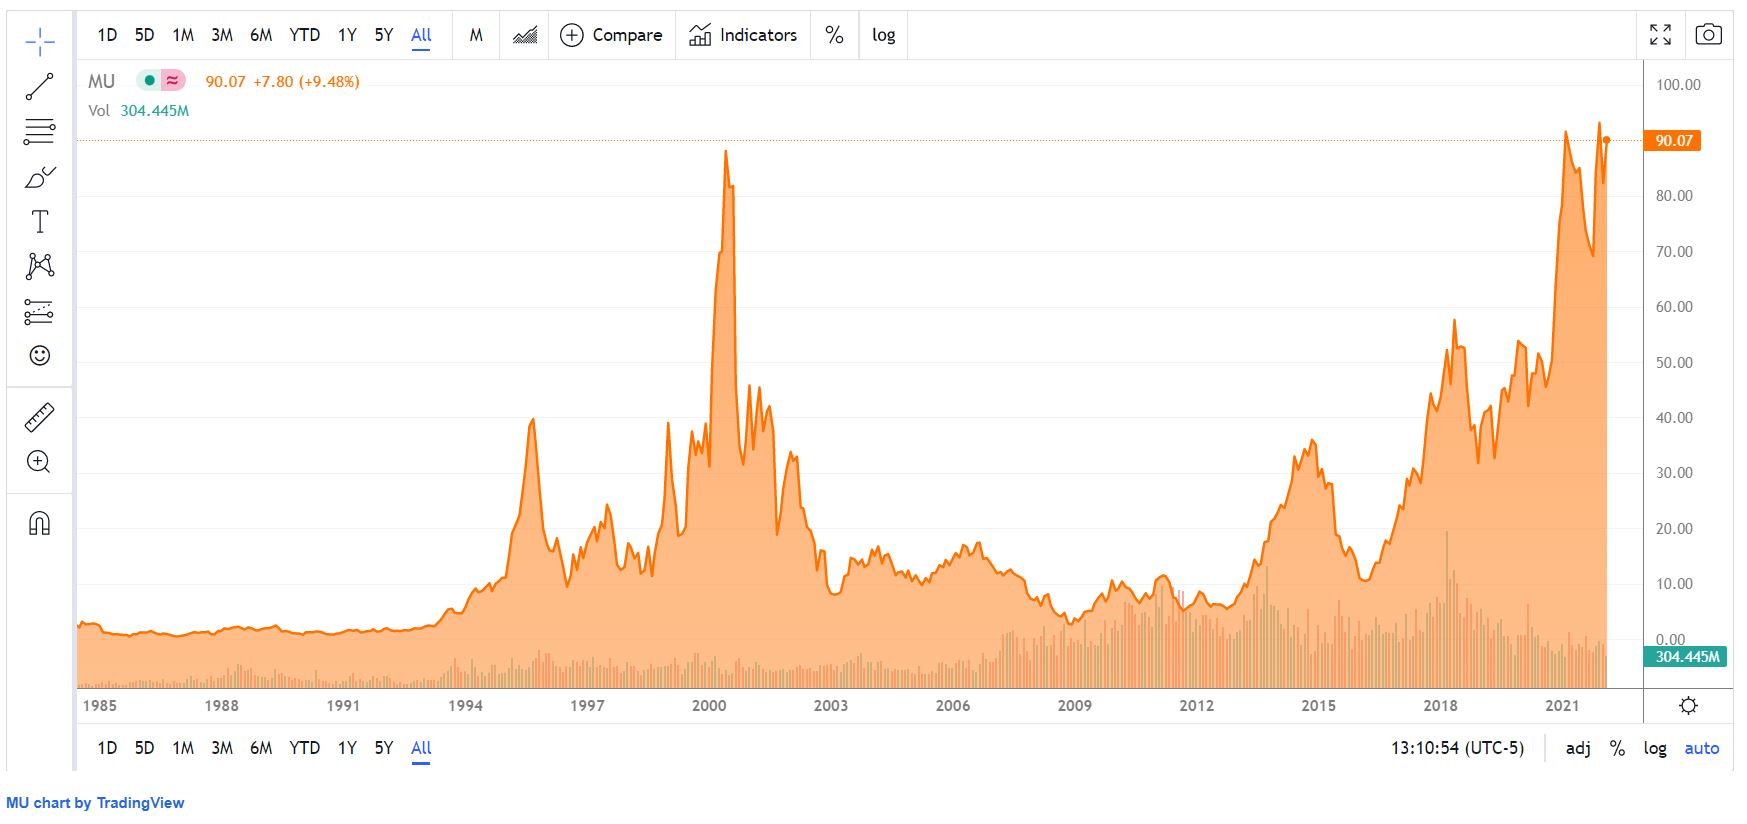Toggle log scale in top toolbar
Viewport: 1747px width, 824px height.
[x=884, y=35]
